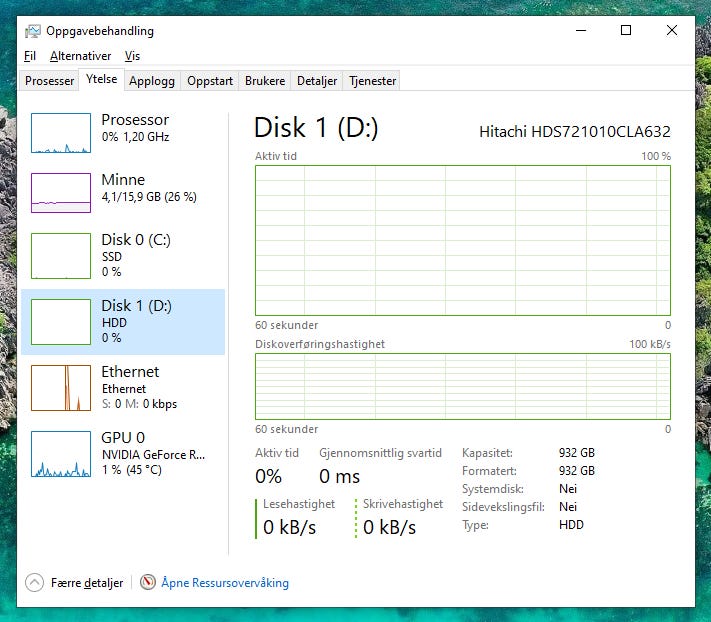
Task: Select the Prosessor performance graph thumbnail
Action: pos(61,133)
